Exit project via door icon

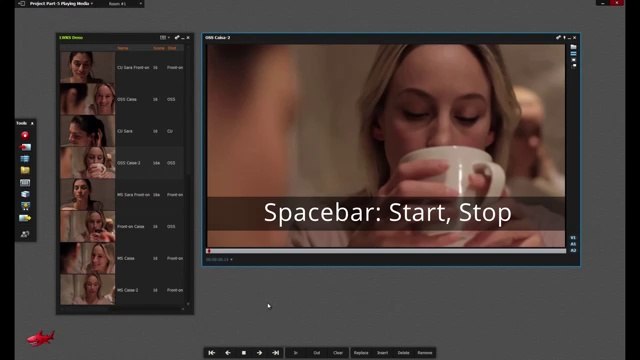pos(22,4)
